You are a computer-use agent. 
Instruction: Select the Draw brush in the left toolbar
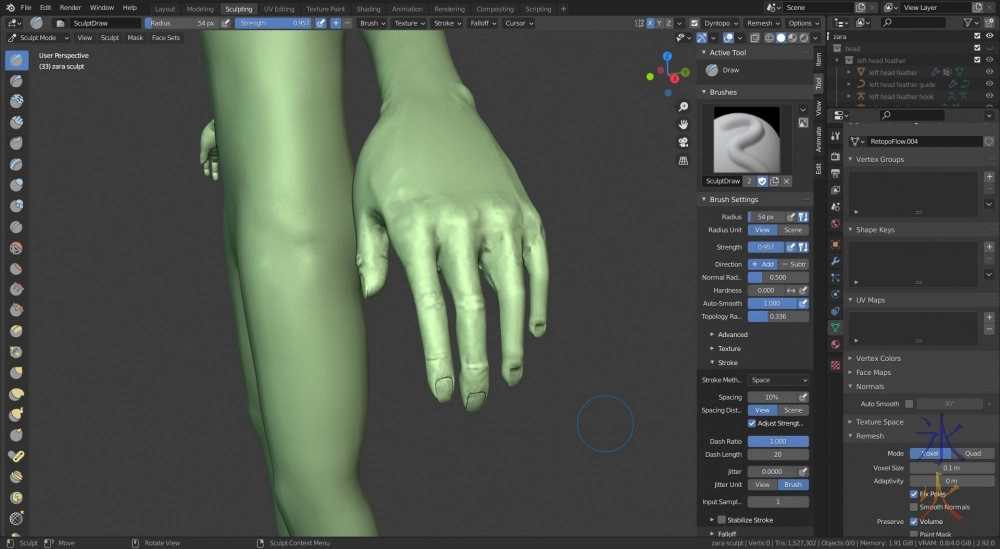tap(16, 60)
